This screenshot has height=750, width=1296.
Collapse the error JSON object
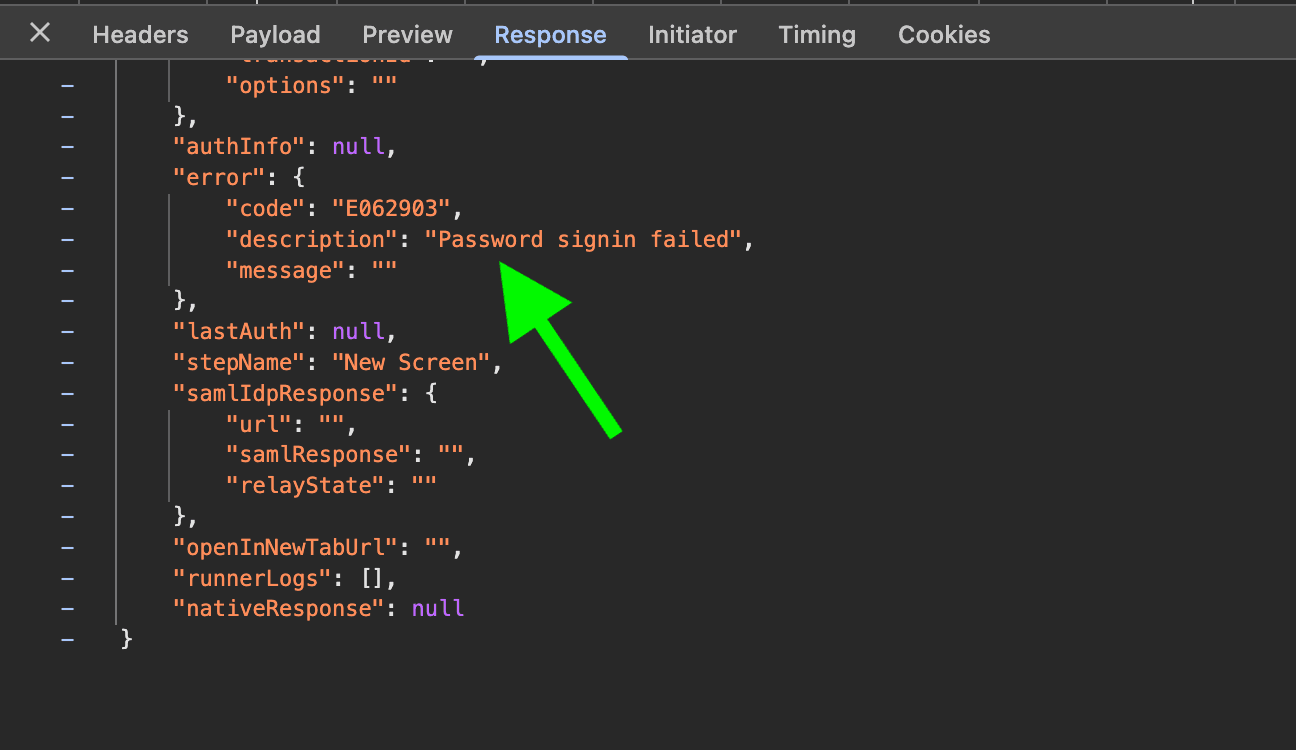67,177
